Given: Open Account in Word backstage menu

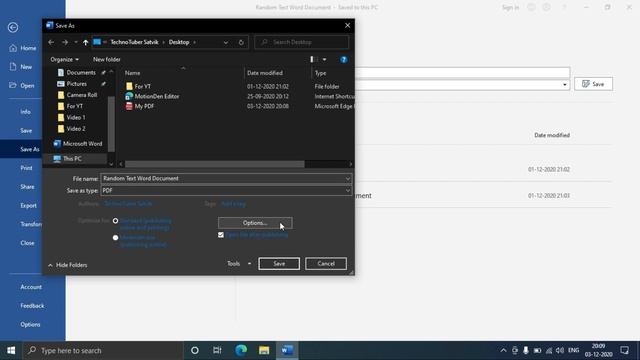Looking at the screenshot, I should coord(31,287).
